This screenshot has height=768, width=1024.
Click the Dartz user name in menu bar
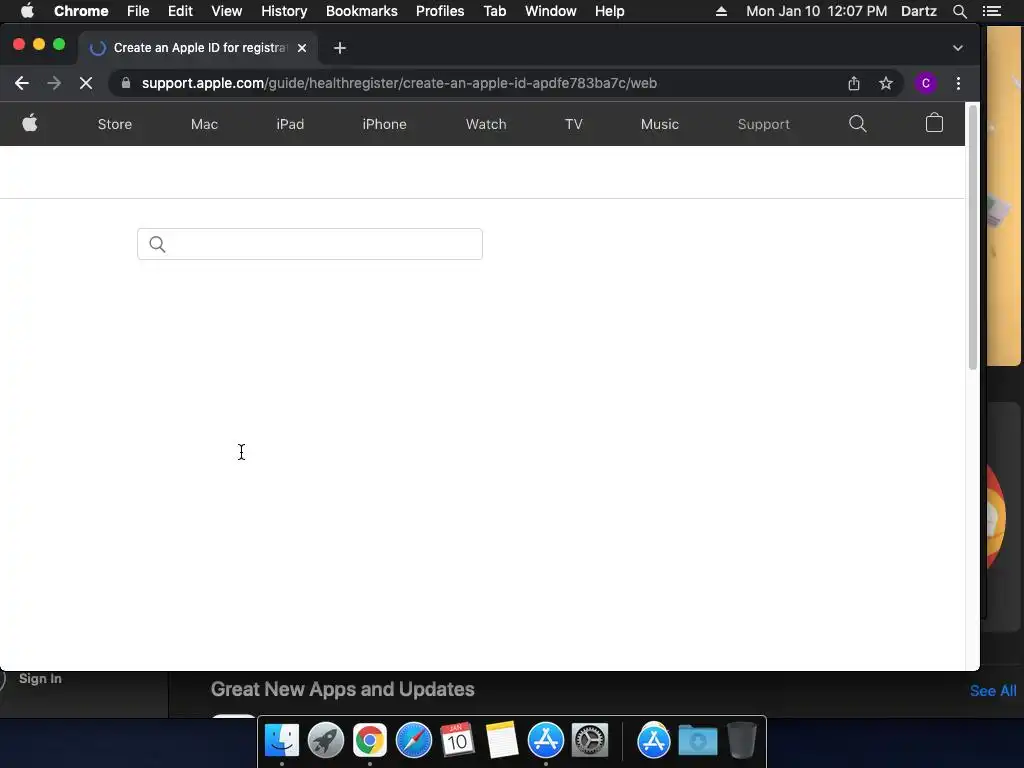pyautogui.click(x=919, y=11)
